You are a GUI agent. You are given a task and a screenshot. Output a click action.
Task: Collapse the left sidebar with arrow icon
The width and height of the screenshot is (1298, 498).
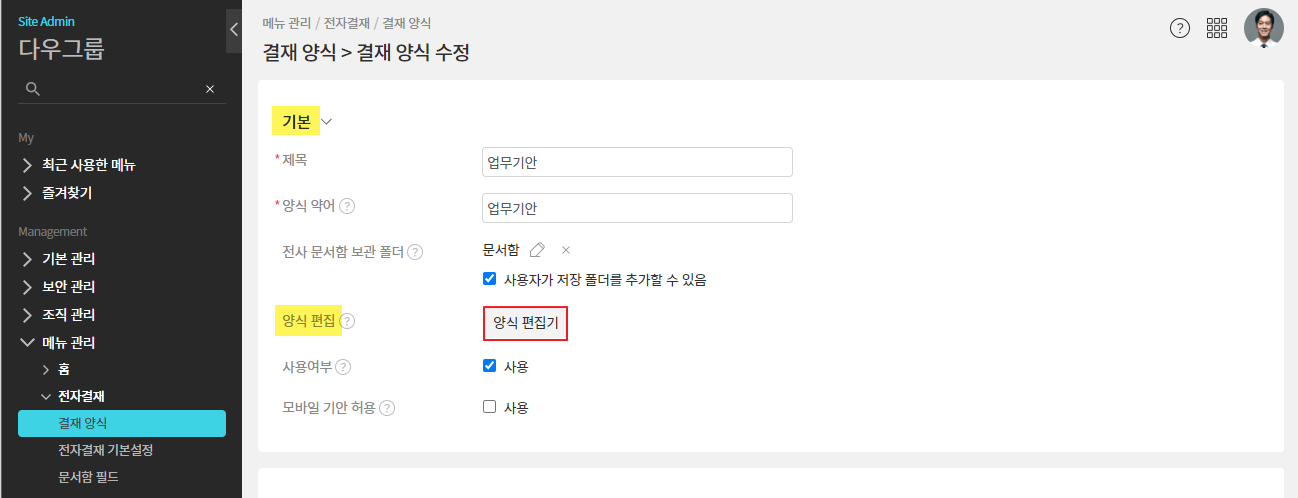(x=234, y=29)
